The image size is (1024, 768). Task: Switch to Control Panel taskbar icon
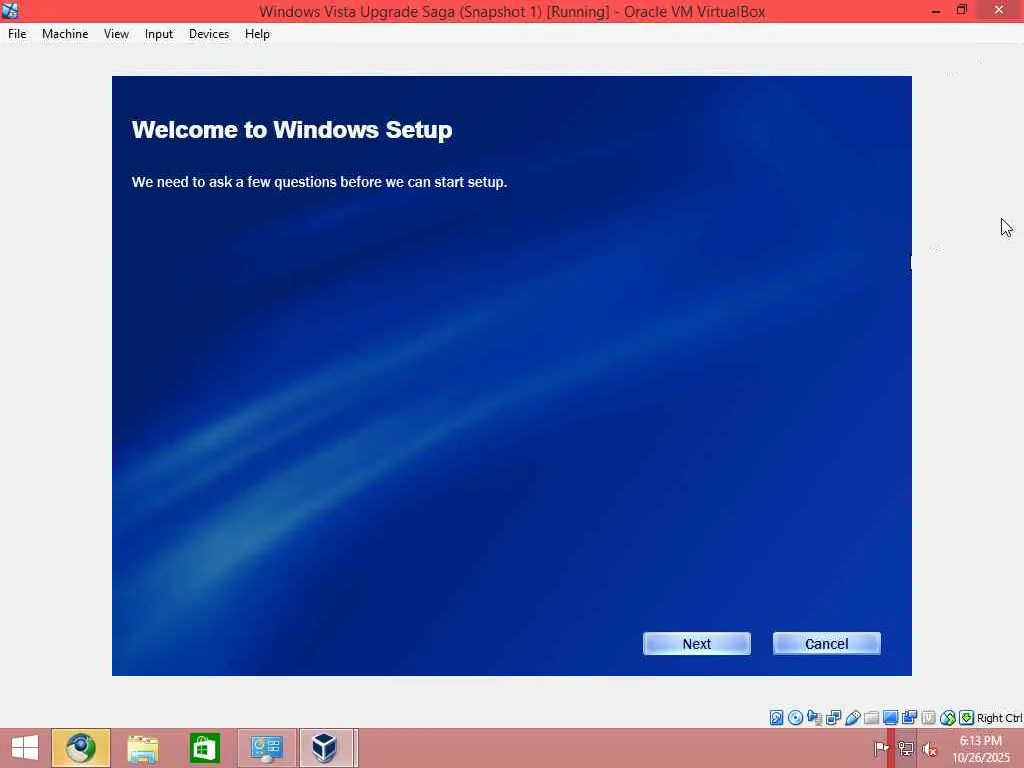(x=266, y=748)
